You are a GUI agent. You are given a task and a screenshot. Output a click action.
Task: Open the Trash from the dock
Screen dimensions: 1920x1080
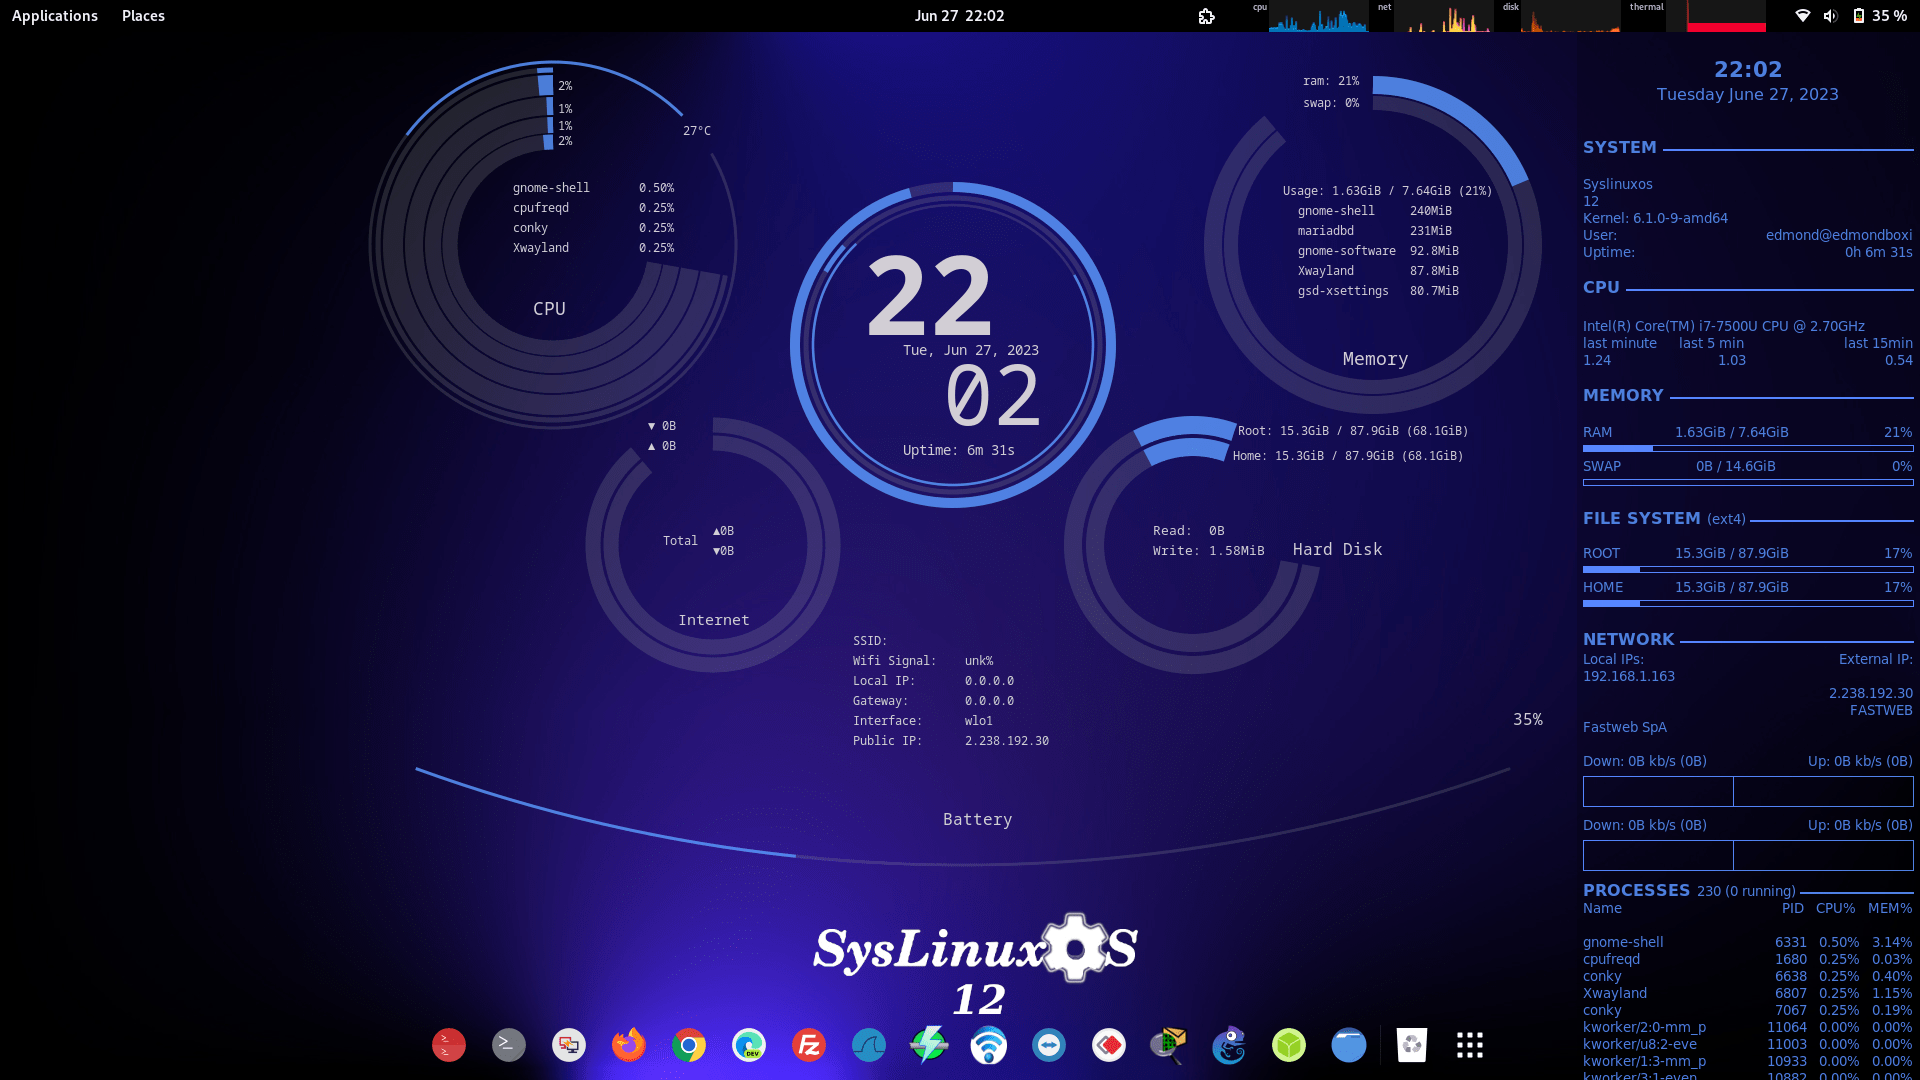tap(1411, 1045)
